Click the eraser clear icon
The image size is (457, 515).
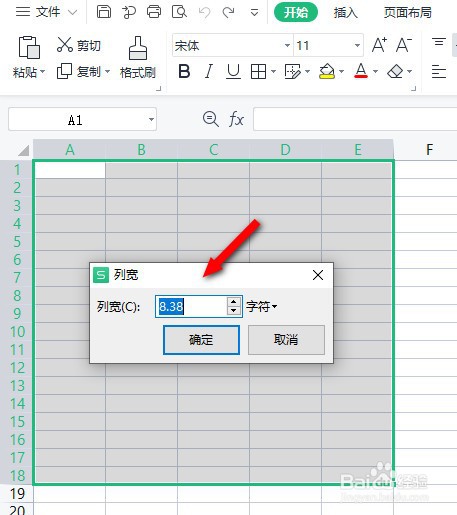396,71
